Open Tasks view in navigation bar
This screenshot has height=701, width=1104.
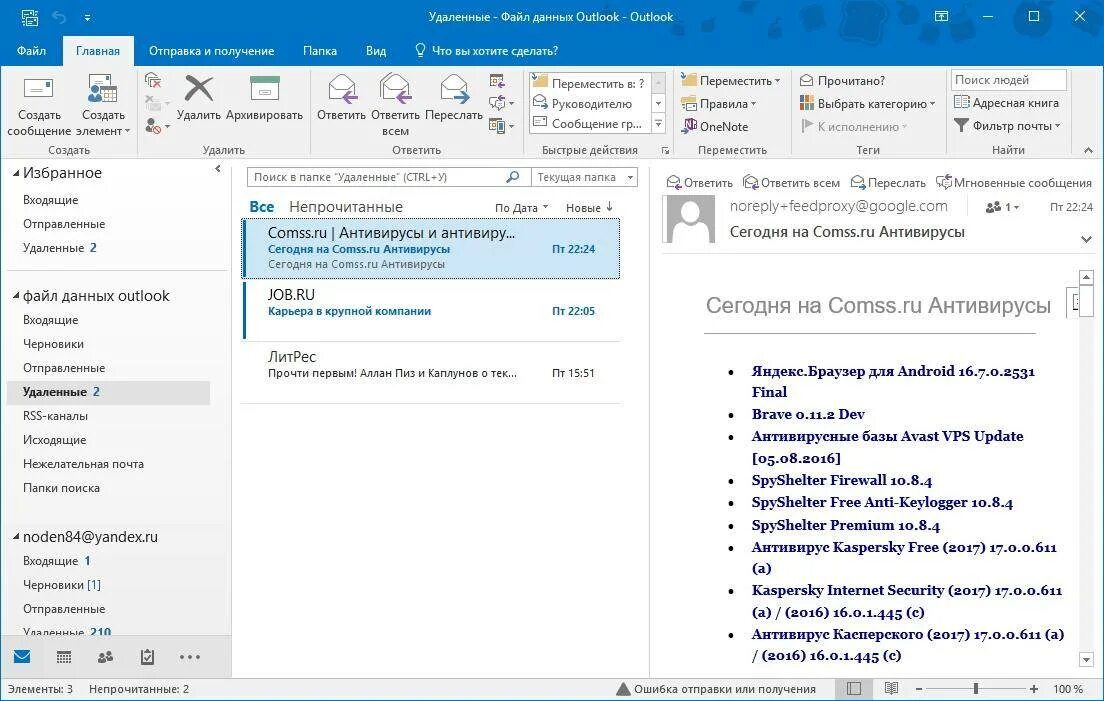click(x=147, y=657)
